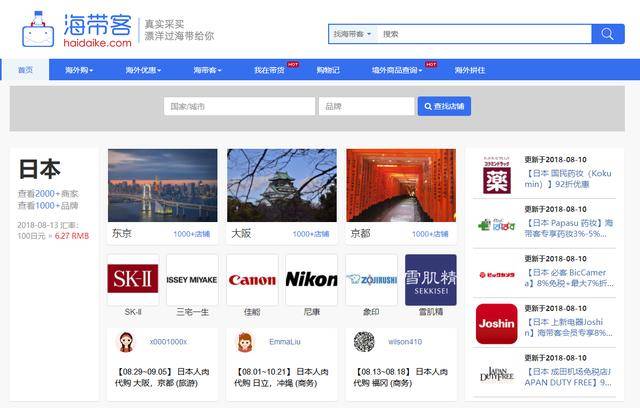The width and height of the screenshot is (640, 408).
Task: Open the 购物记 menu item
Action: coord(328,70)
